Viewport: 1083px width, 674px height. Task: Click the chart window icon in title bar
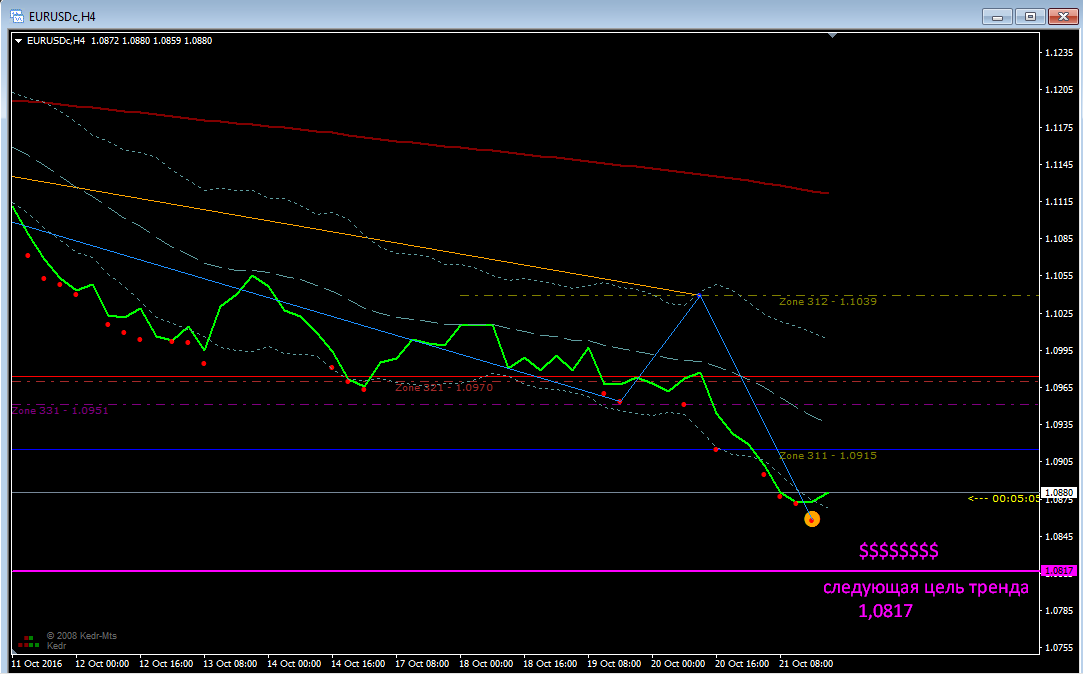[18, 16]
